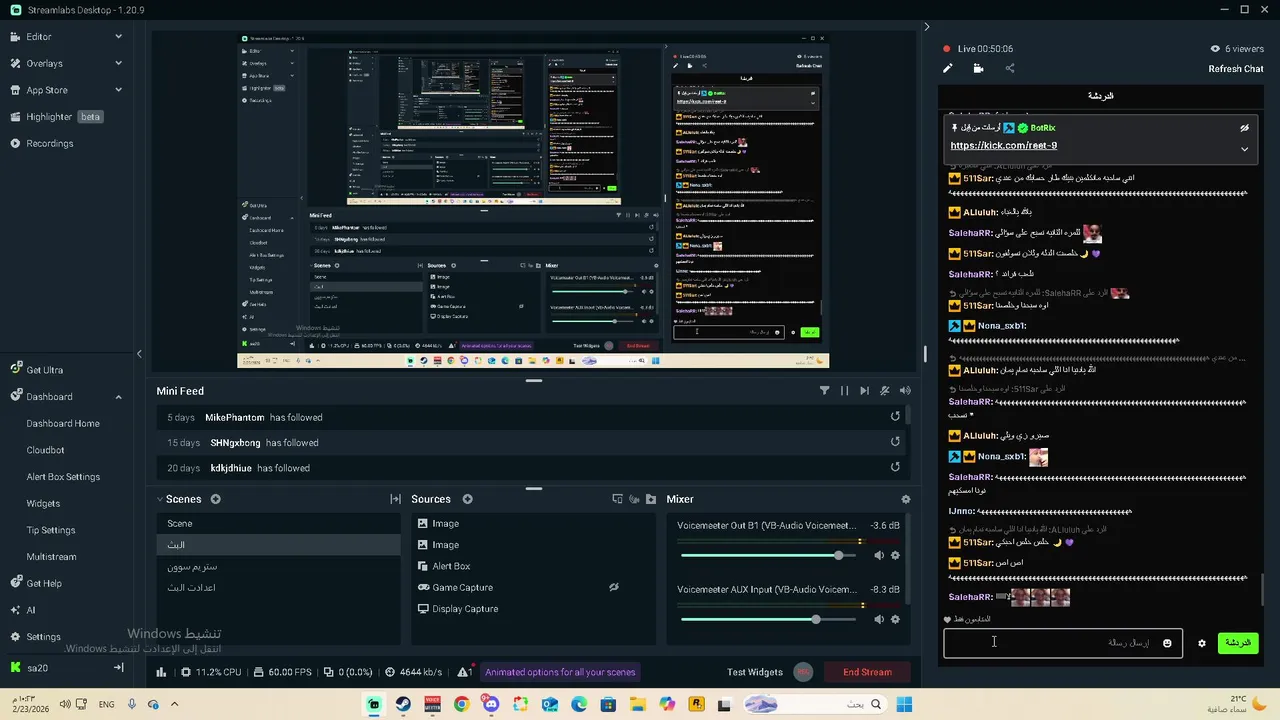The image size is (1280, 720).
Task: Edit stream info pencil icon
Action: point(948,69)
